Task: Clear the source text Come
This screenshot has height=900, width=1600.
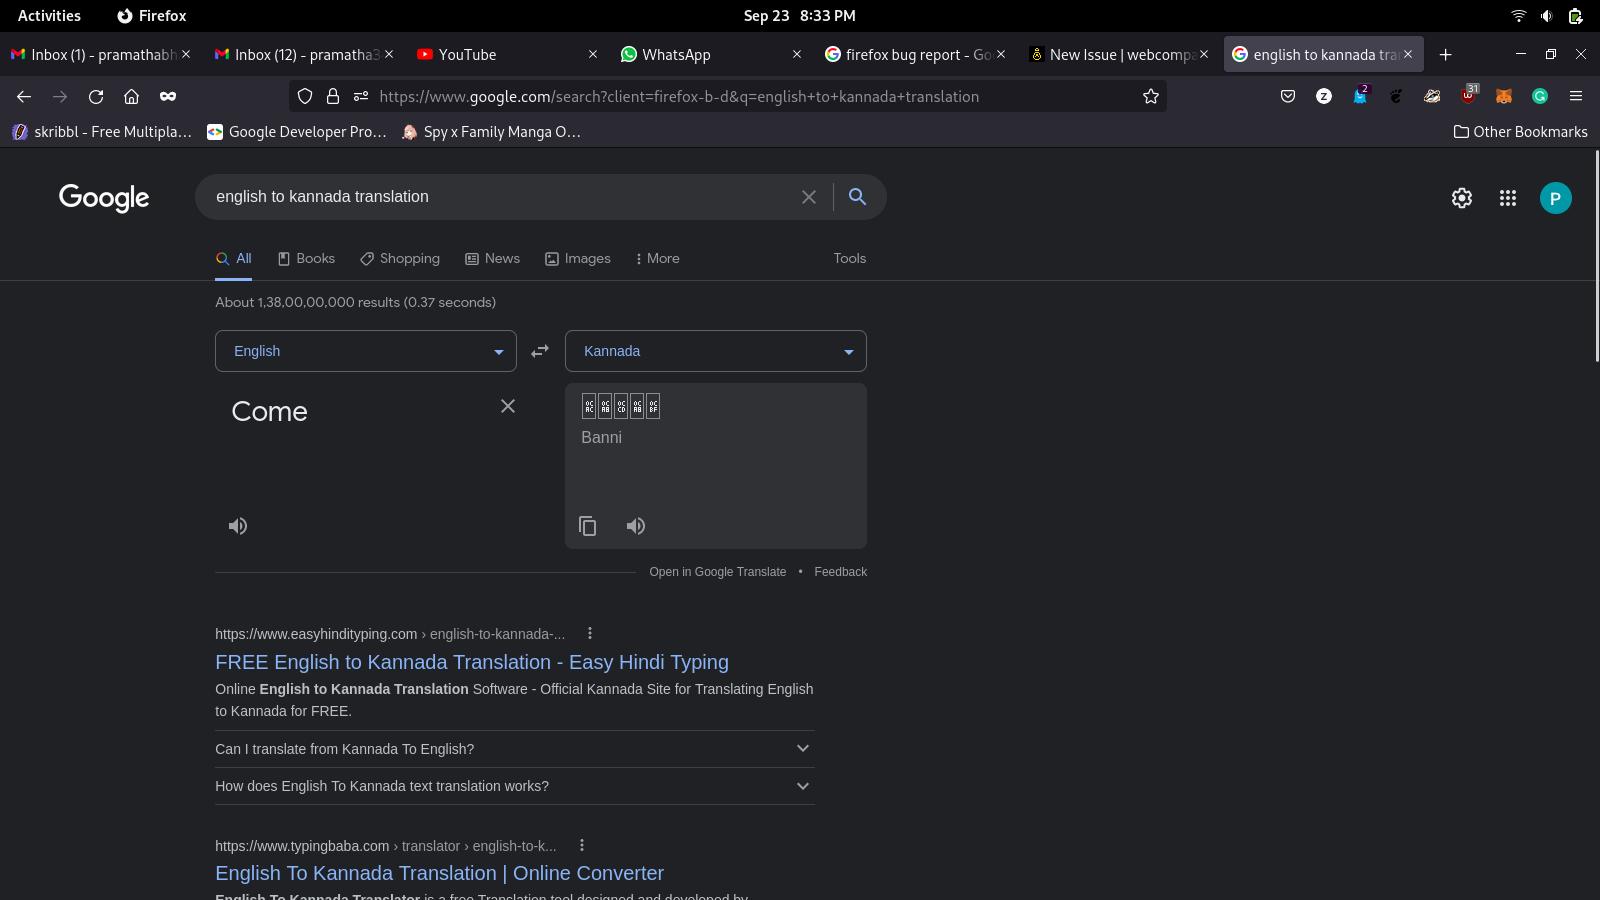Action: tap(508, 406)
